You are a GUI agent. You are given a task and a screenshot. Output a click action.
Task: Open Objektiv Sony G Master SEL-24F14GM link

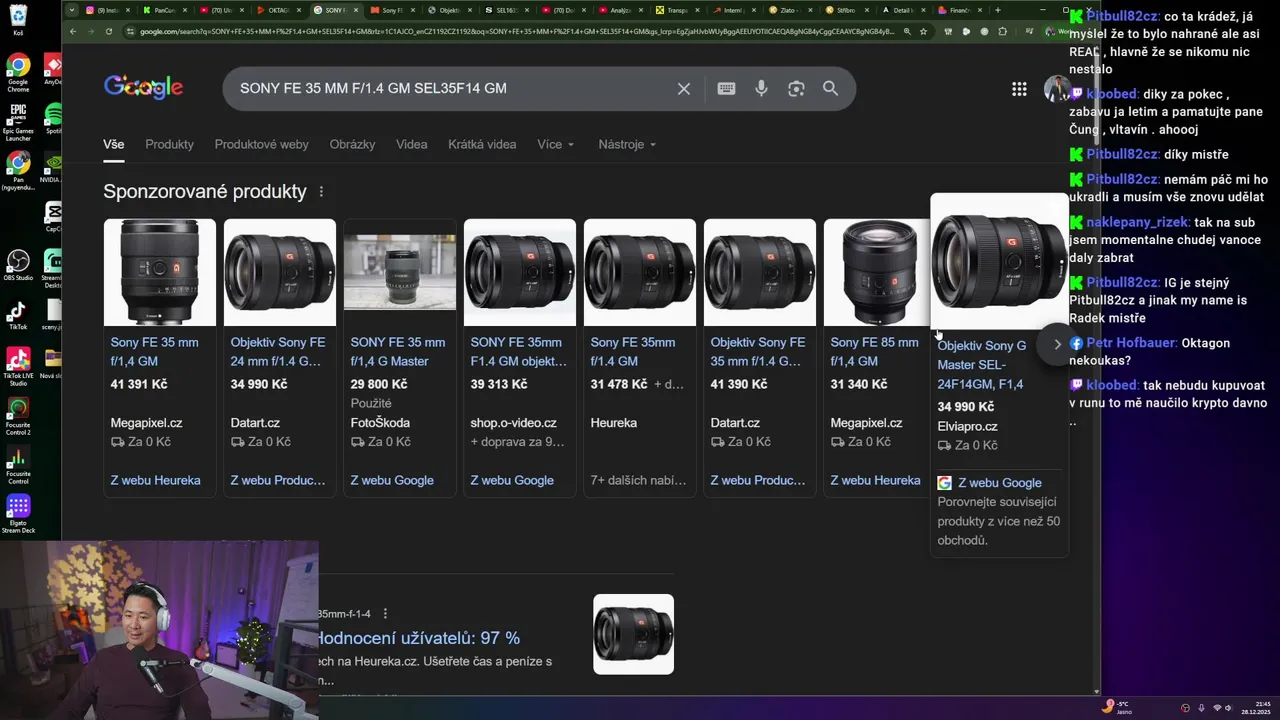(981, 365)
